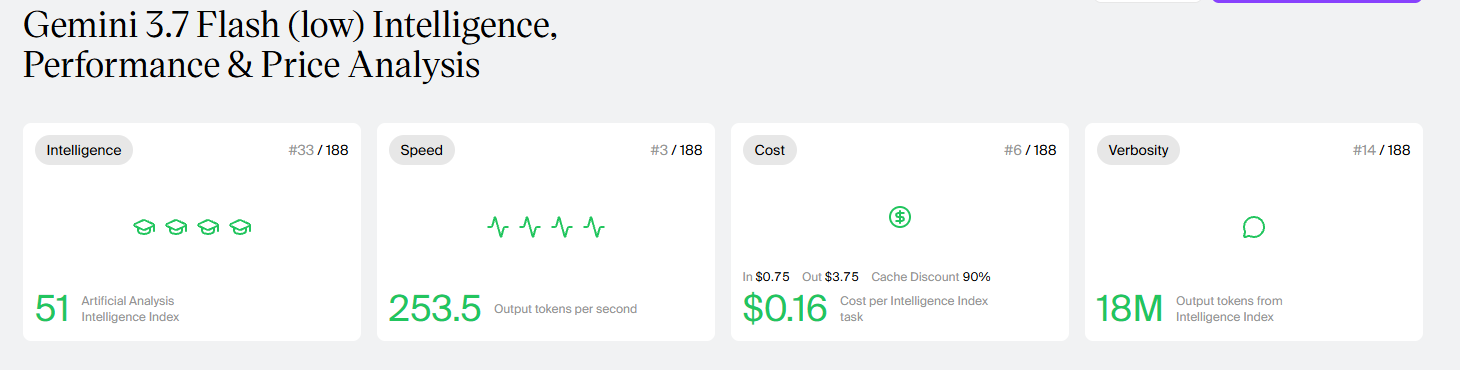Click the speech bubble icon in Verbosity card
1460x370 pixels.
[x=1254, y=228]
